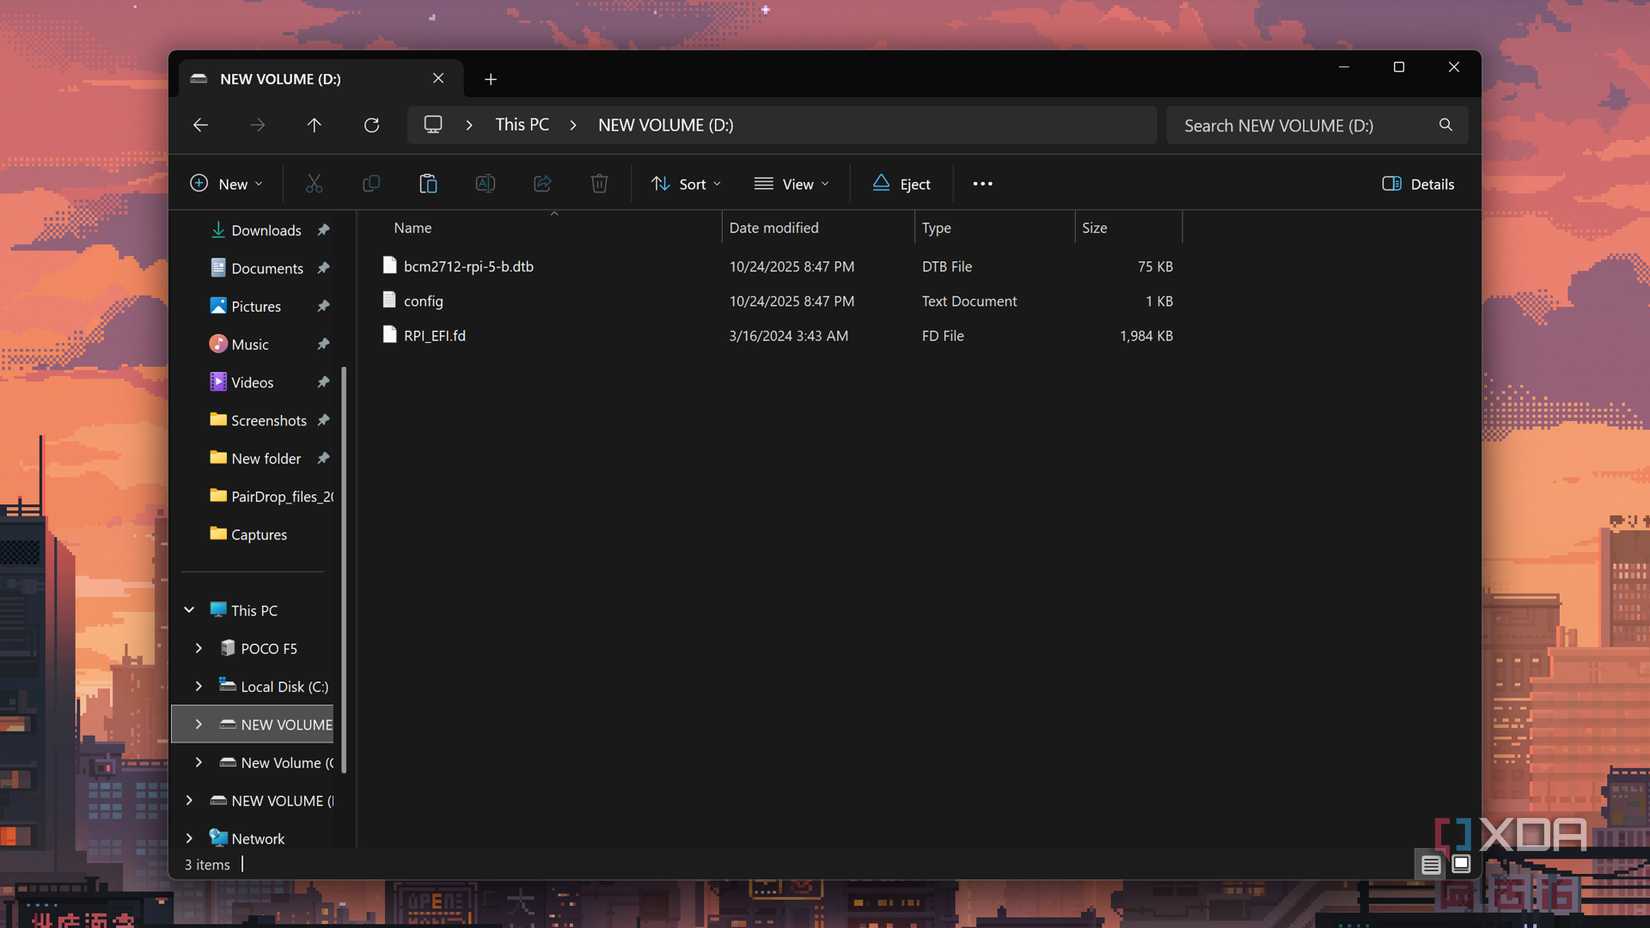
Task: Click the Paste clipboard icon
Action: pyautogui.click(x=428, y=184)
